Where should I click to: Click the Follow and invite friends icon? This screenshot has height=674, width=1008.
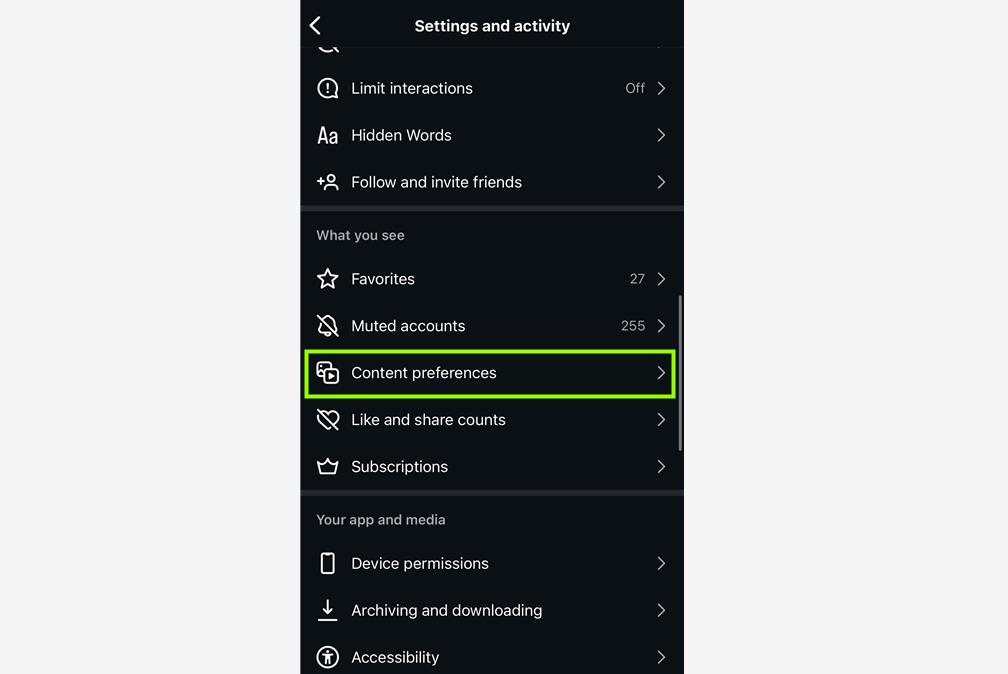pyautogui.click(x=328, y=182)
